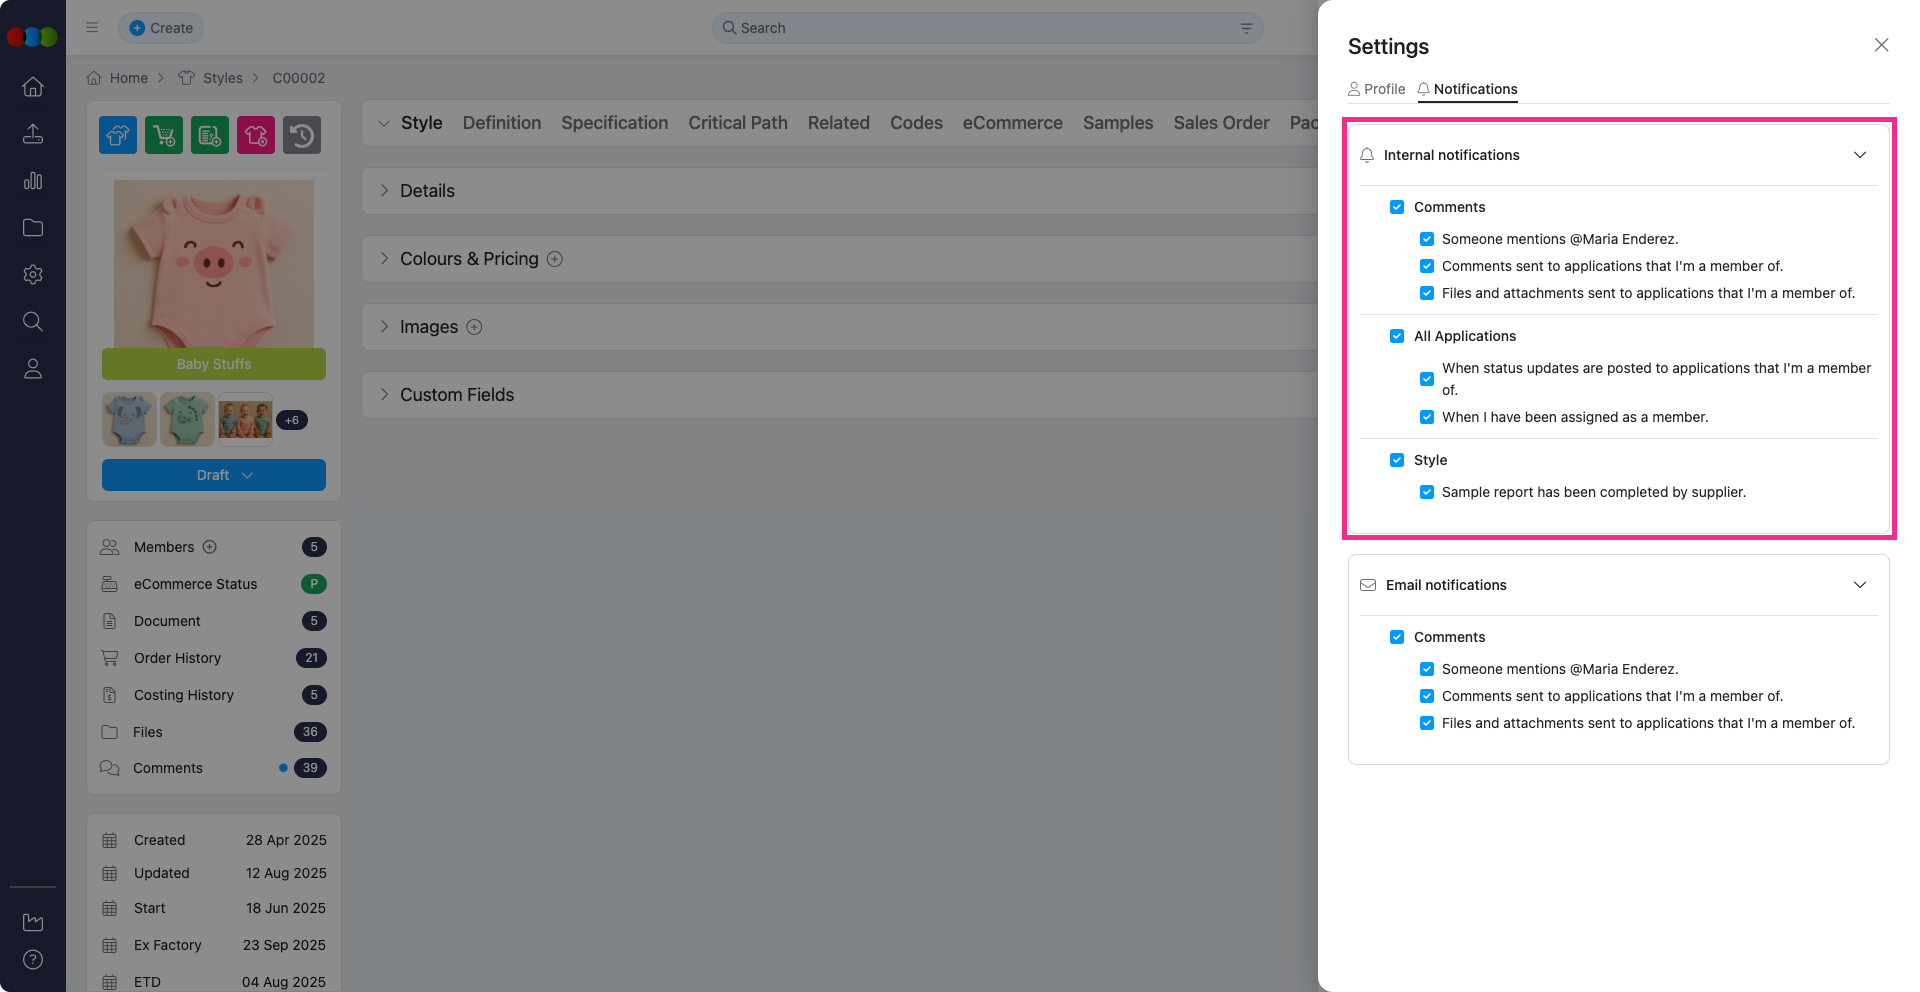Viewport: 1920px width, 992px height.
Task: Select the blue bodysuit thumbnail
Action: 129,419
